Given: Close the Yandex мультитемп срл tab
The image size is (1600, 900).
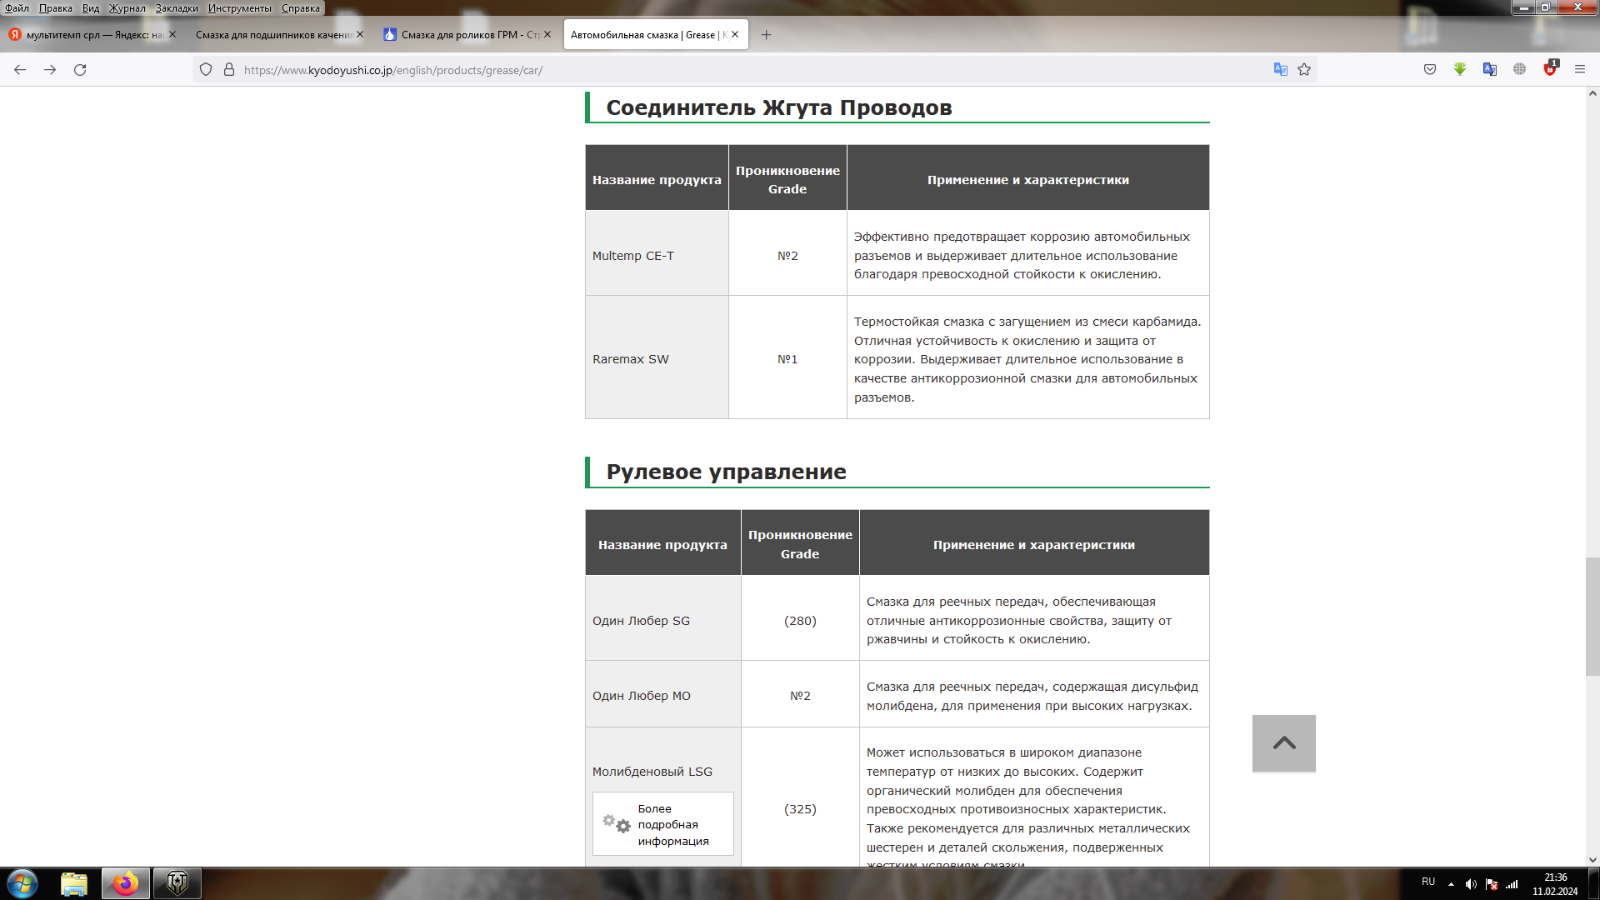Looking at the screenshot, I should coord(172,34).
